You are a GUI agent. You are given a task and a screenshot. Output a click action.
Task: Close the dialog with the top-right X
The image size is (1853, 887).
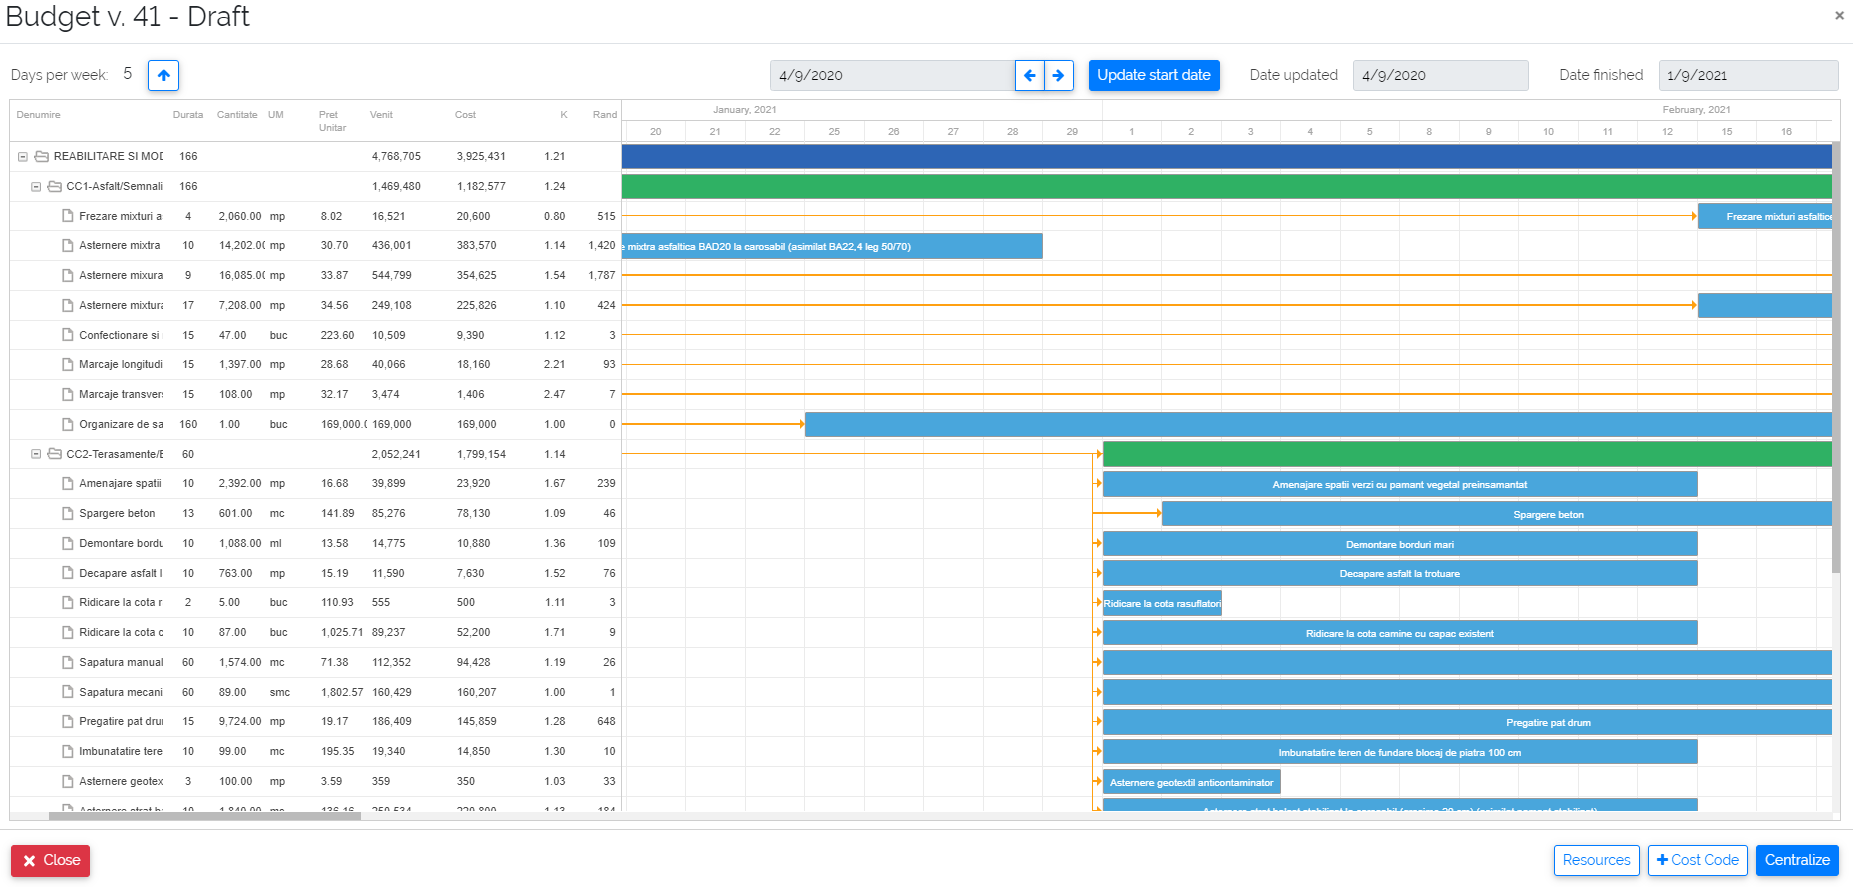click(1838, 16)
